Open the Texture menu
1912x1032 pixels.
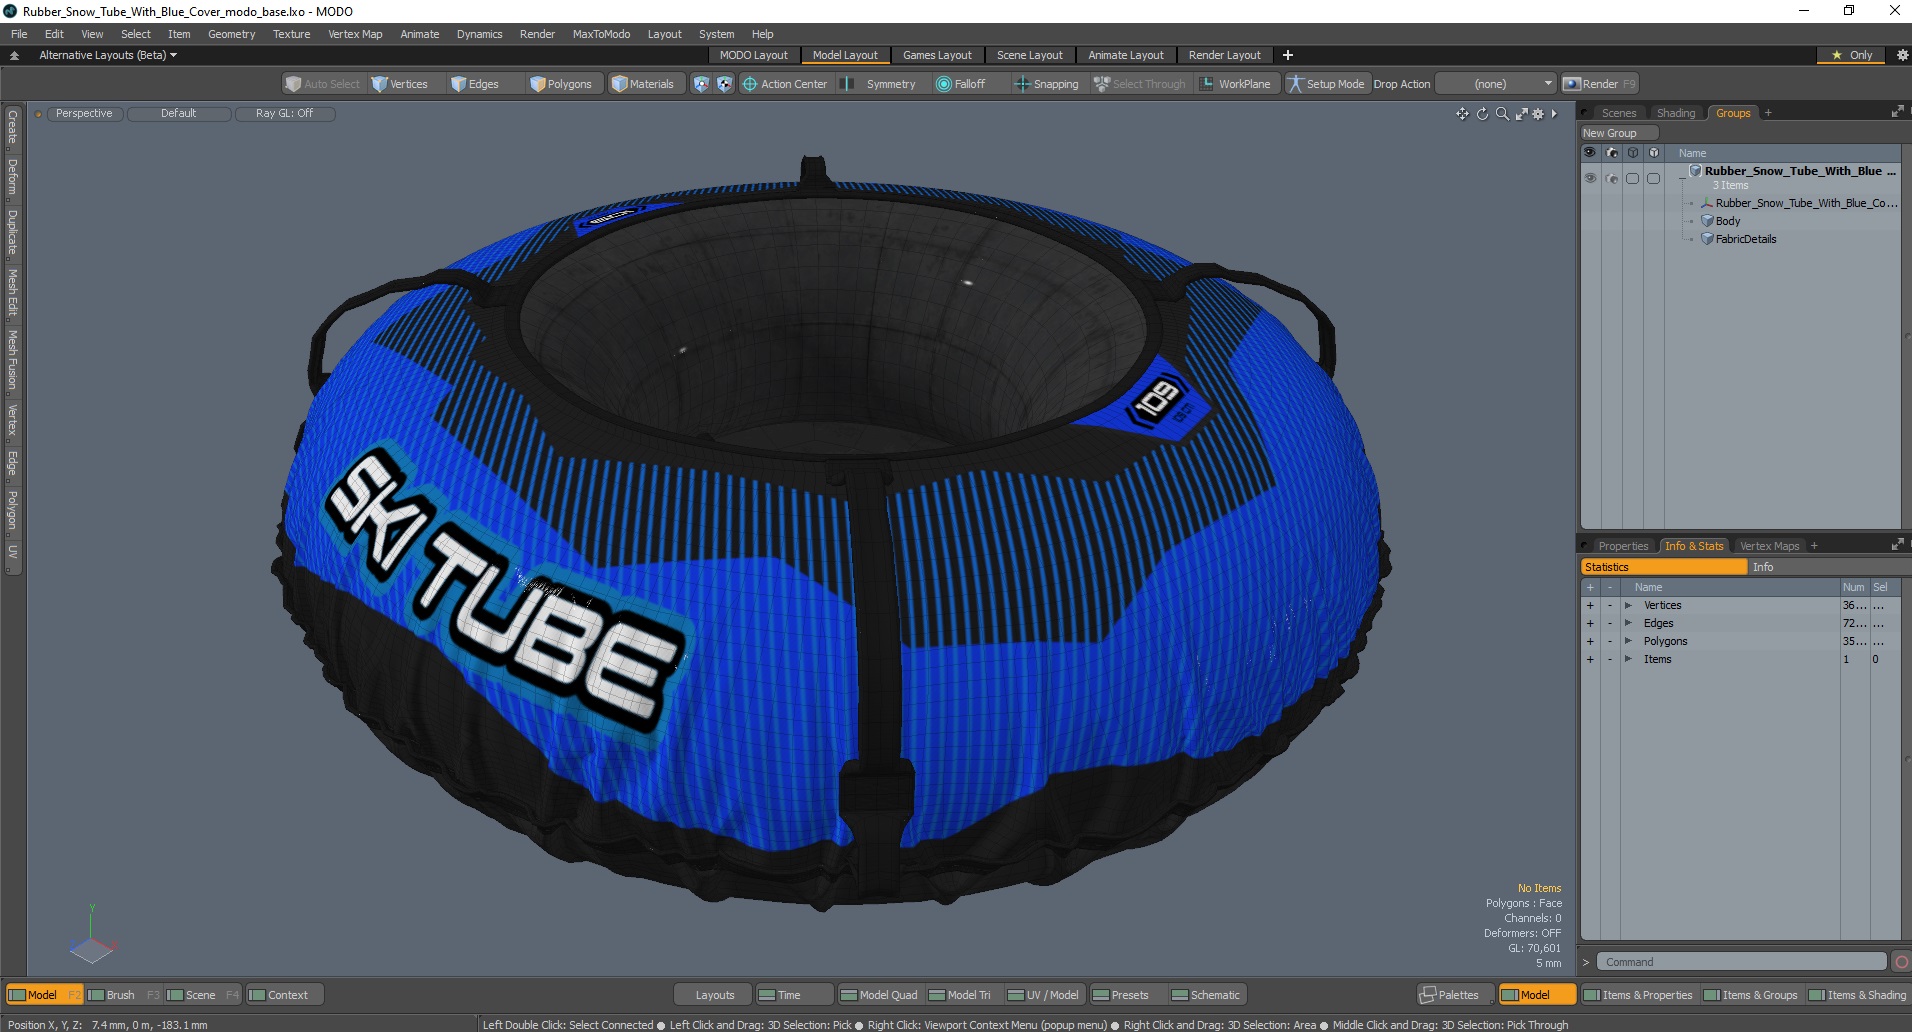(x=291, y=34)
